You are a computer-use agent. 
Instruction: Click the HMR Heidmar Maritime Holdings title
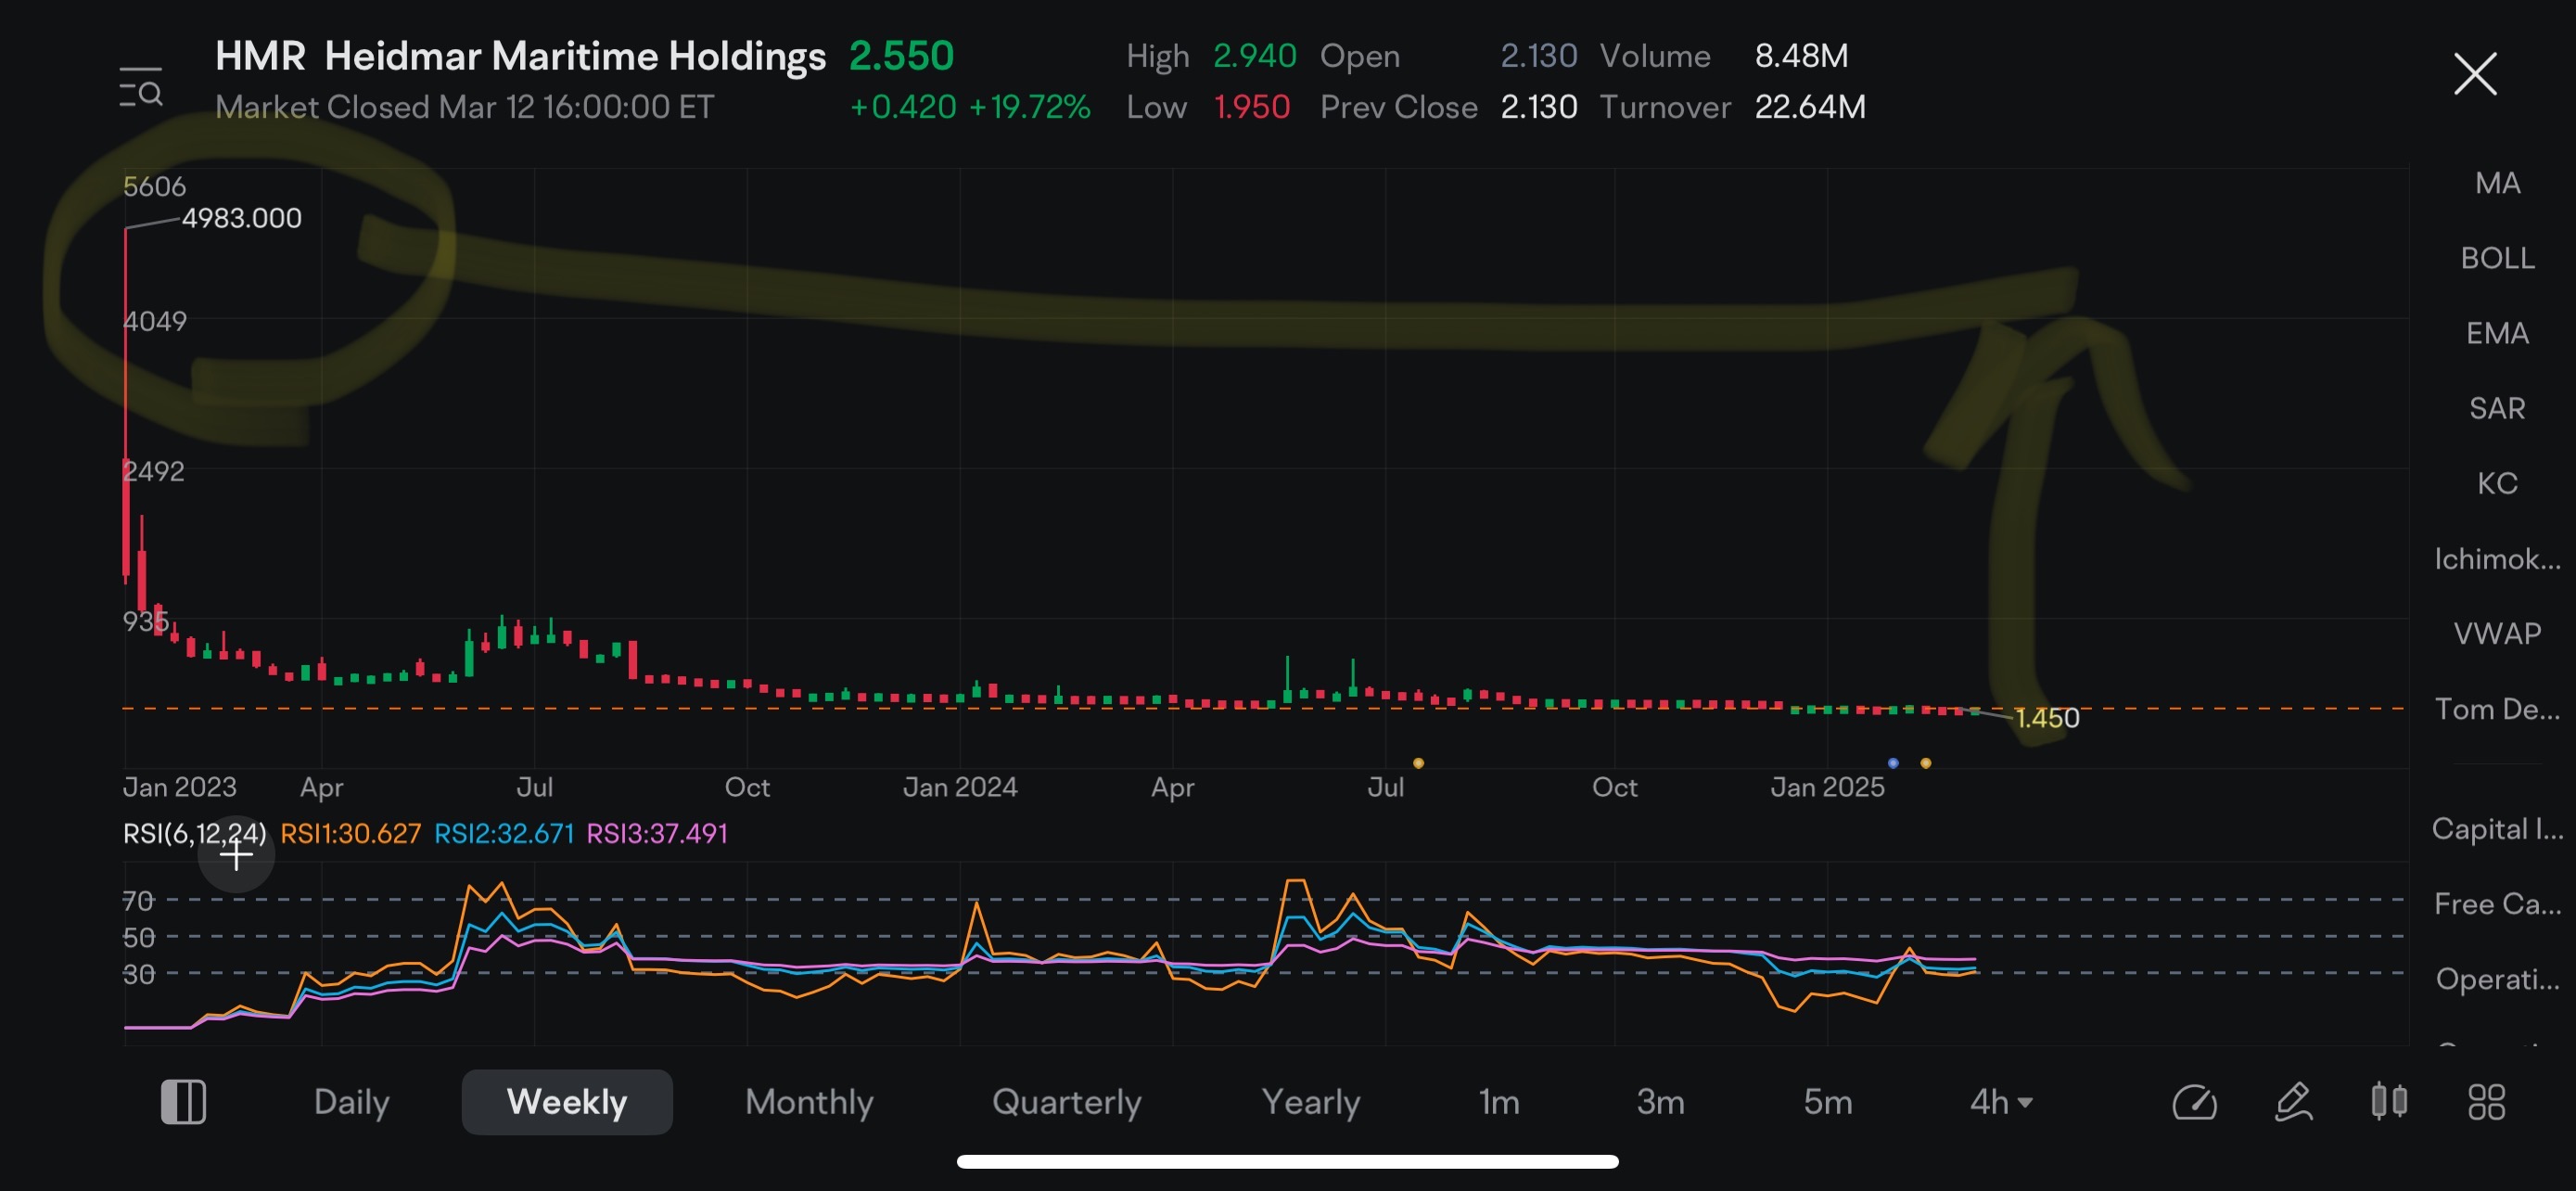click(520, 56)
